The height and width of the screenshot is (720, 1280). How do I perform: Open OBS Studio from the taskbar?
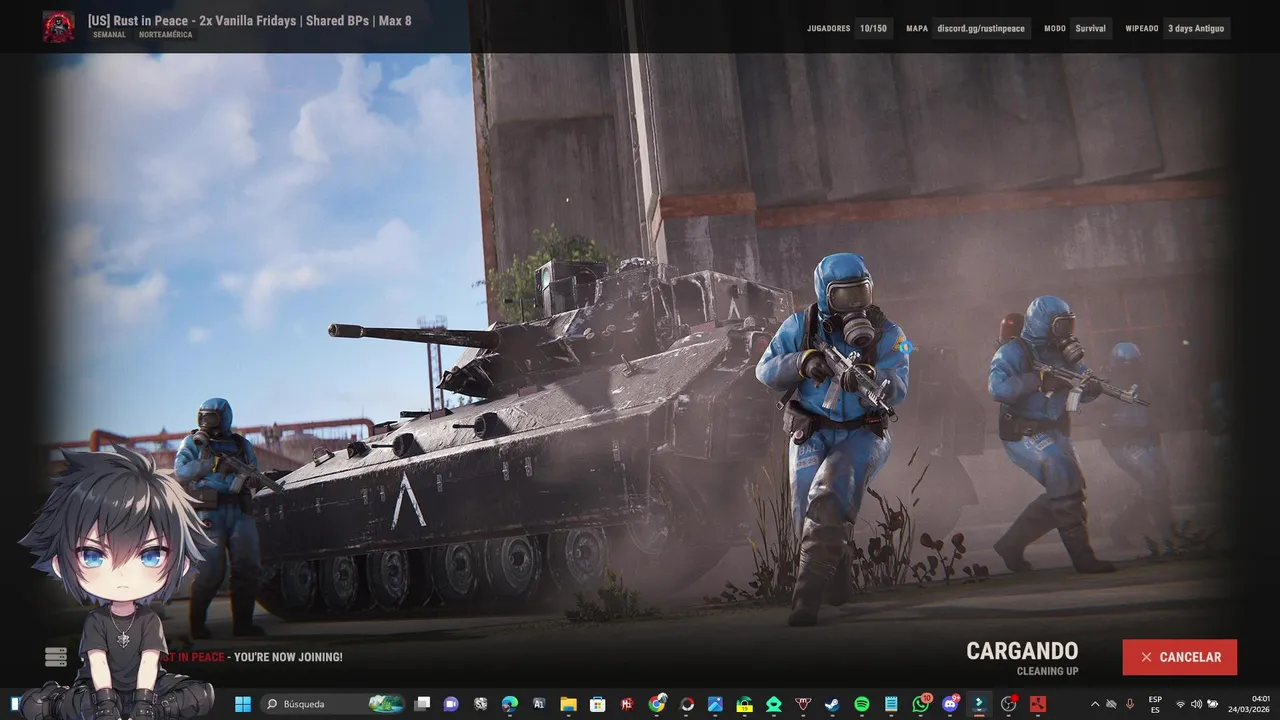(x=1008, y=704)
